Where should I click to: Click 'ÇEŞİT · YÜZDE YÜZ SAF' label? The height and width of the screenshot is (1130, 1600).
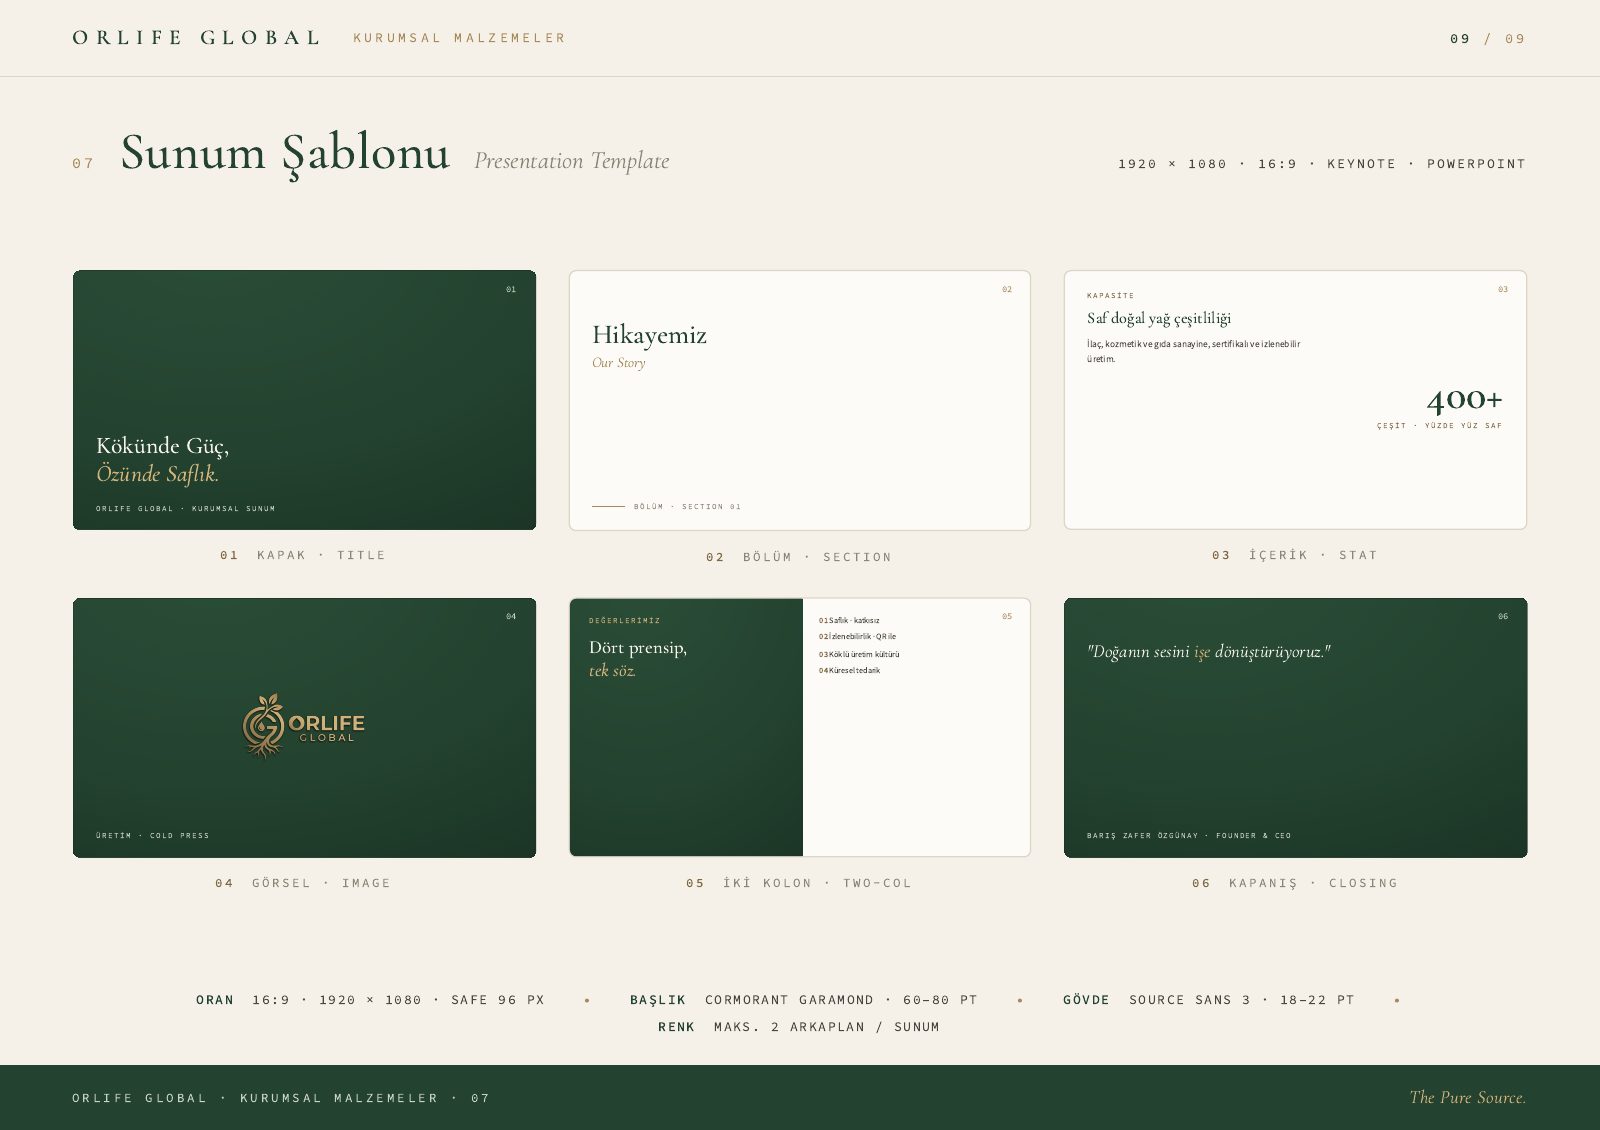pos(1439,426)
